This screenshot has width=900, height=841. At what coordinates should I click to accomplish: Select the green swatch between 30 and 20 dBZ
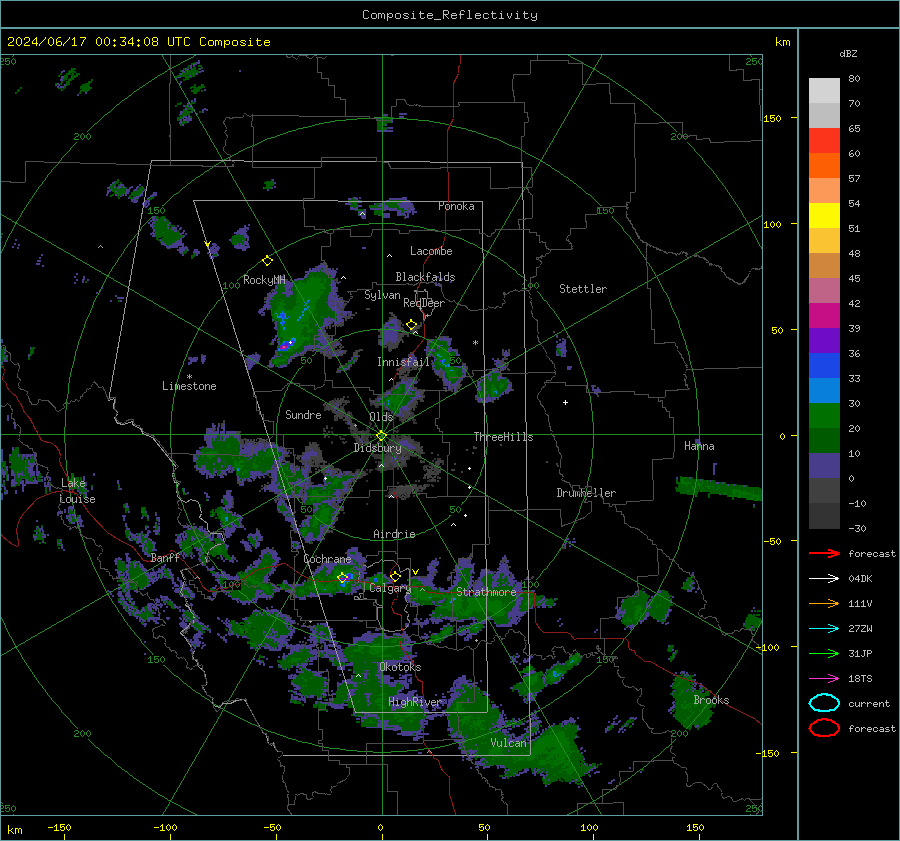click(x=824, y=416)
